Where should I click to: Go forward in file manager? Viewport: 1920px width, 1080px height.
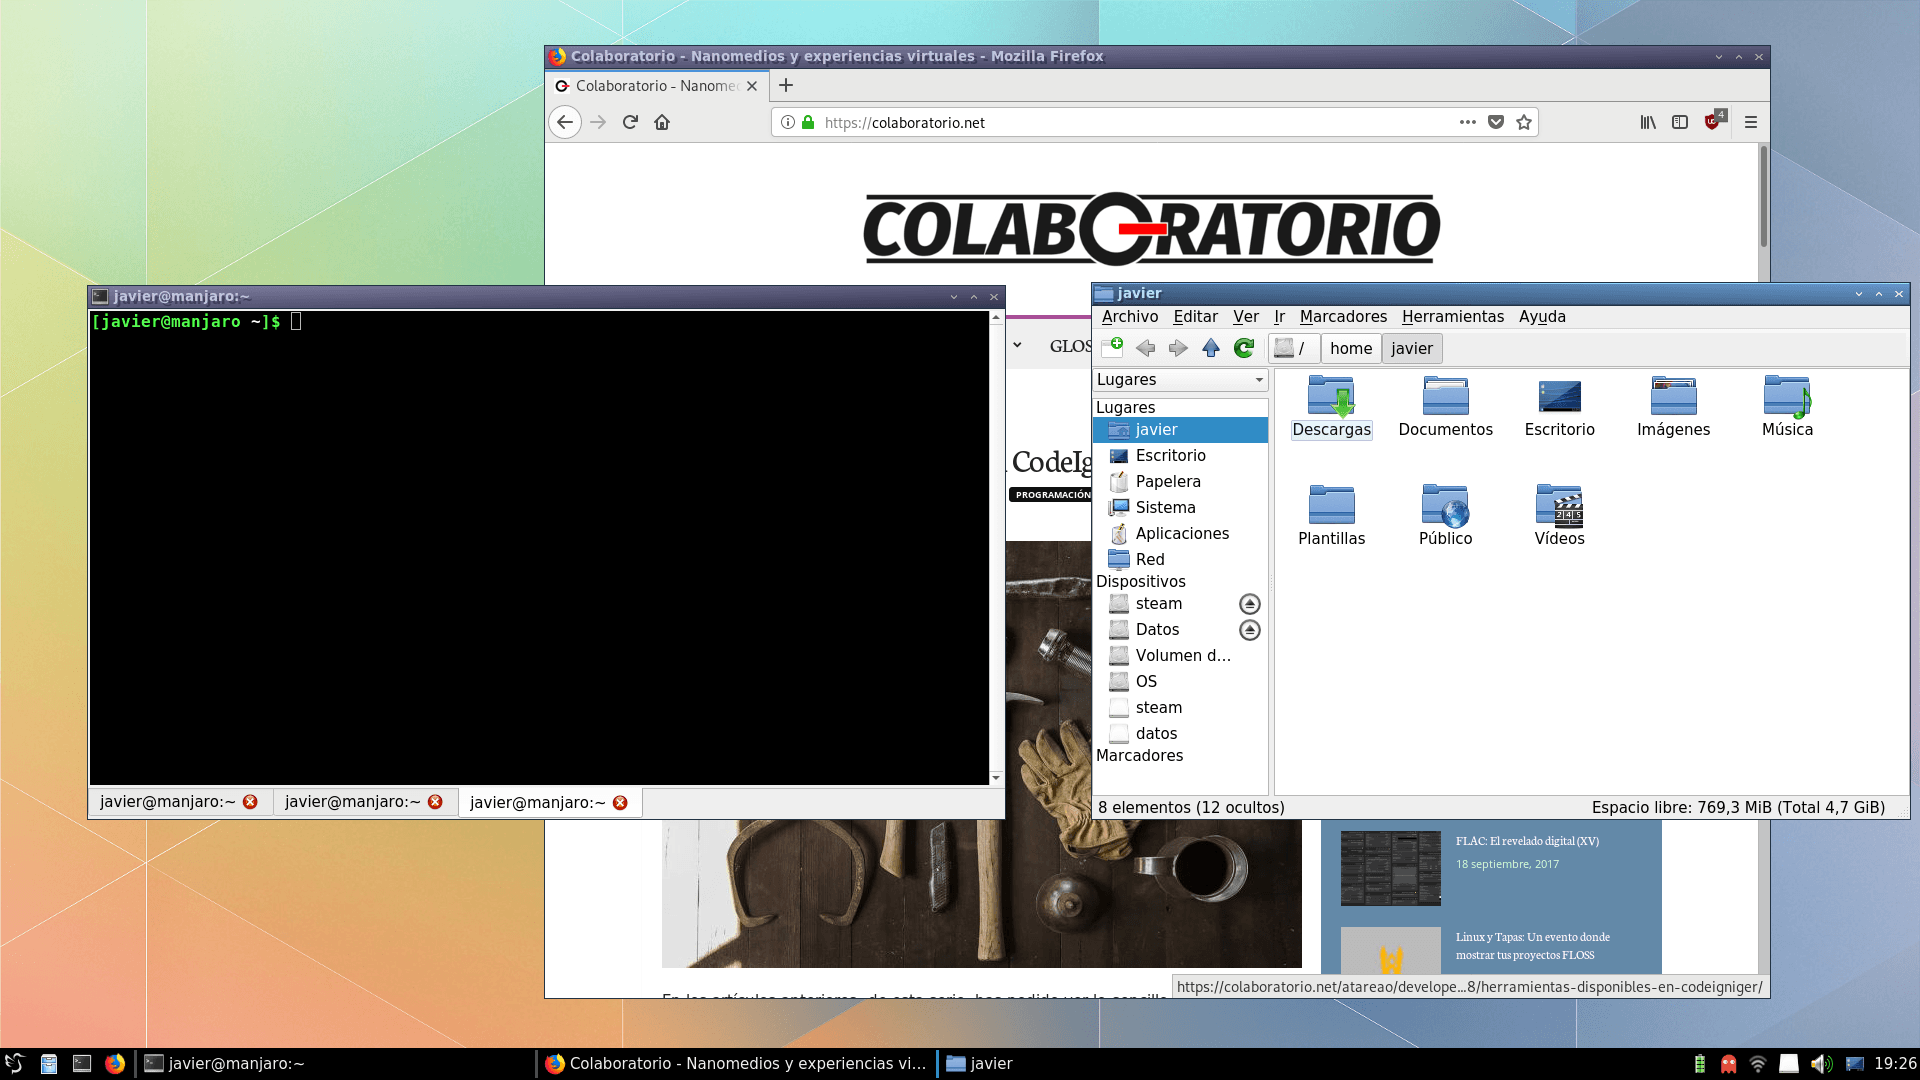1178,348
